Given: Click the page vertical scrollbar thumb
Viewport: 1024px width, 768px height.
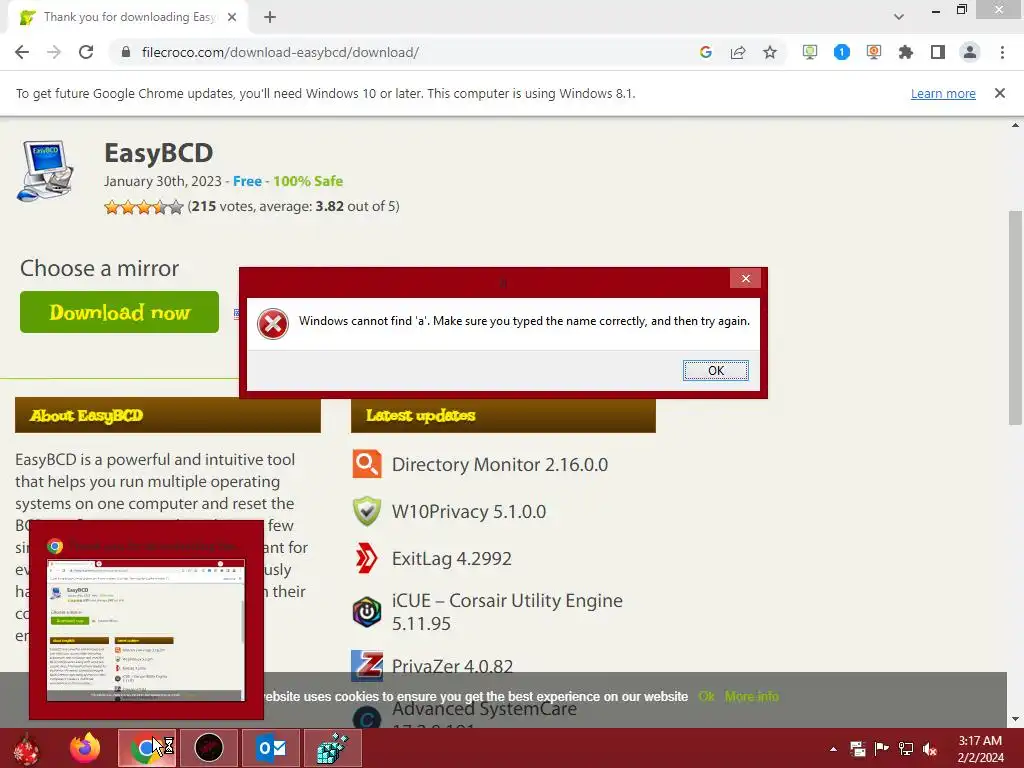Looking at the screenshot, I should pyautogui.click(x=1015, y=317).
